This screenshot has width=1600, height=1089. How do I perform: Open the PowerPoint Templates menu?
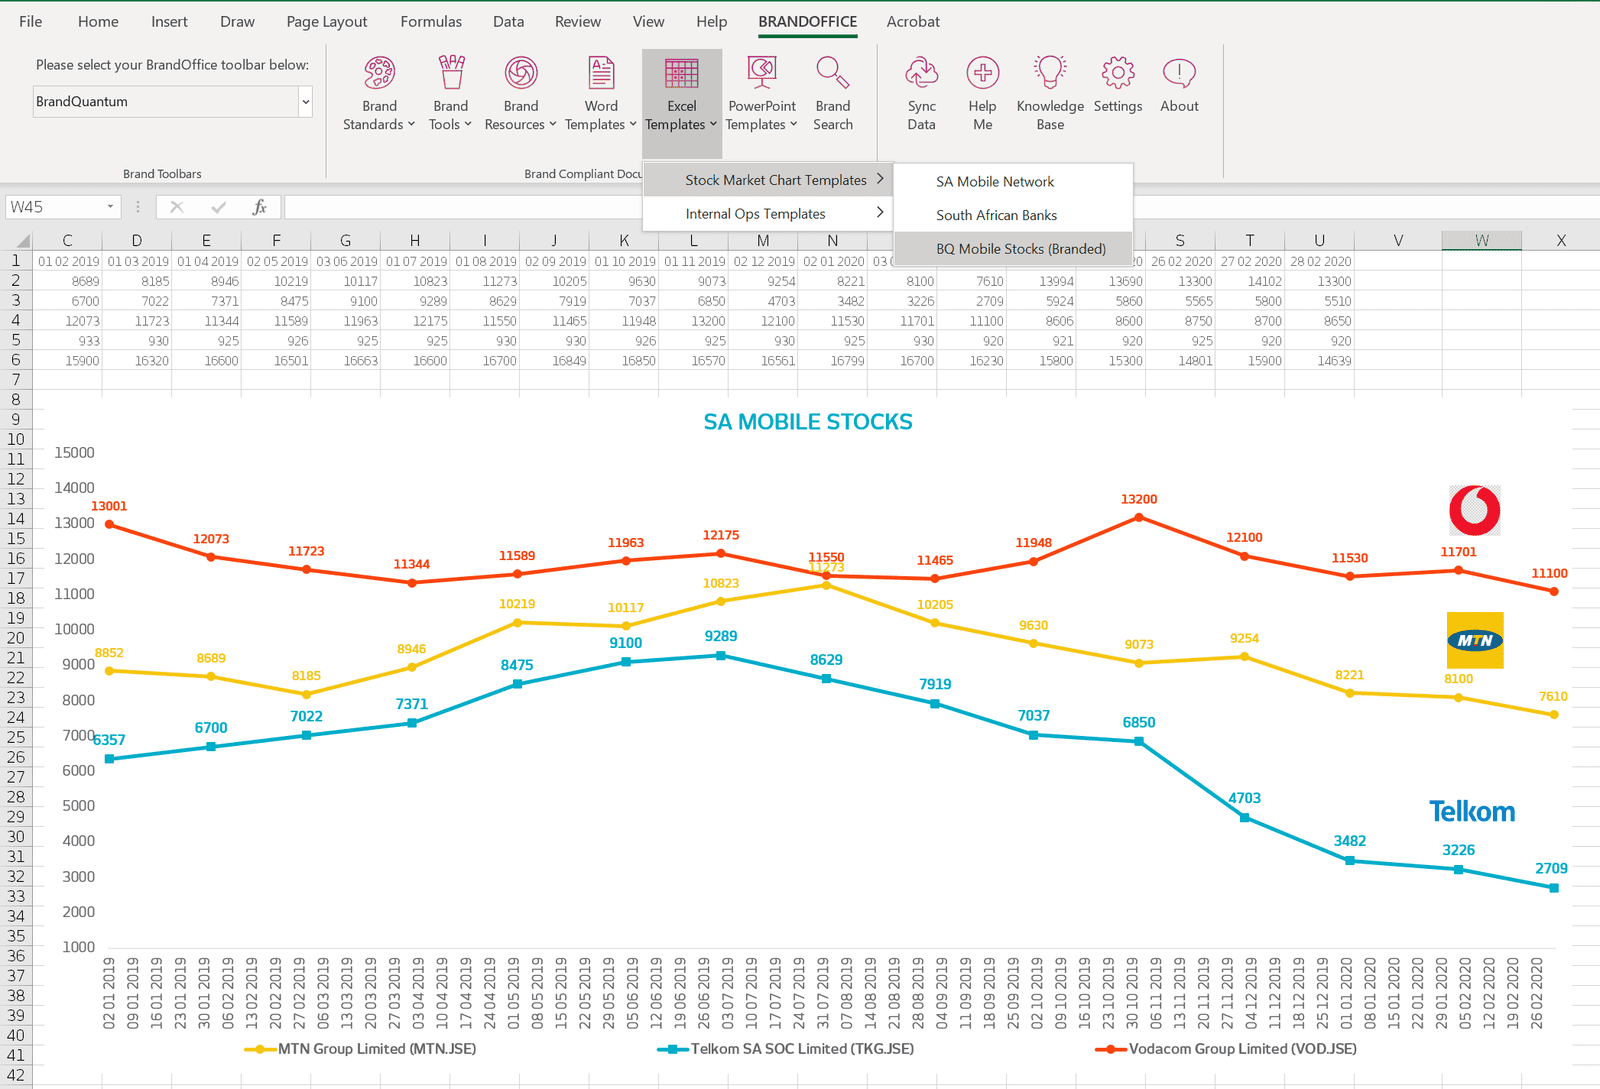pos(762,94)
